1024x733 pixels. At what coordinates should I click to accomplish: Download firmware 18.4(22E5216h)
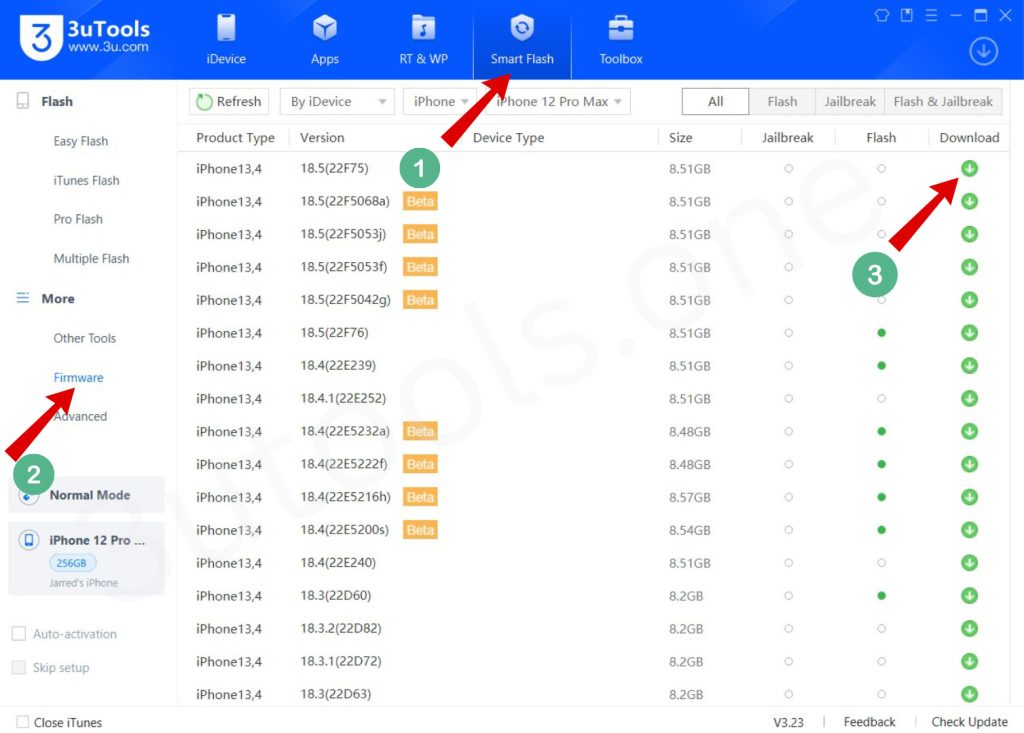[x=969, y=497]
